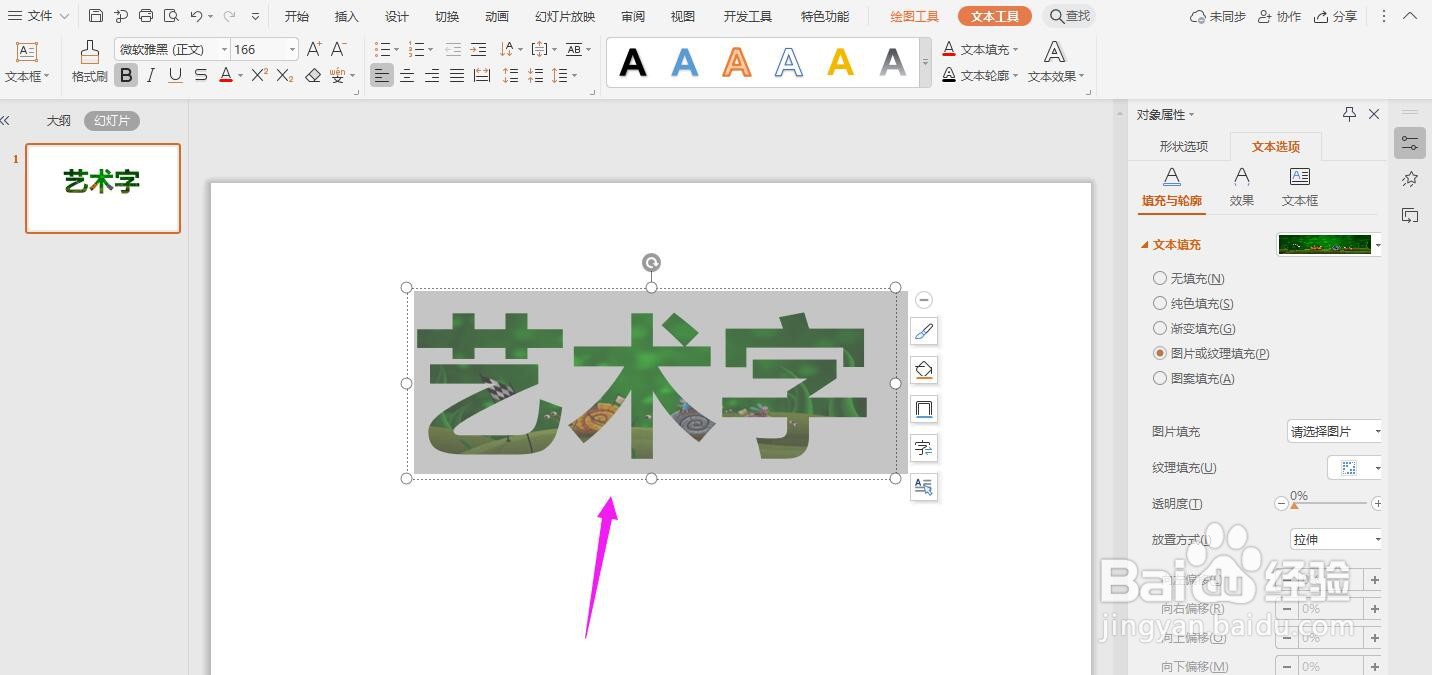
Task: Apply Superscript formatting
Action: click(x=259, y=75)
